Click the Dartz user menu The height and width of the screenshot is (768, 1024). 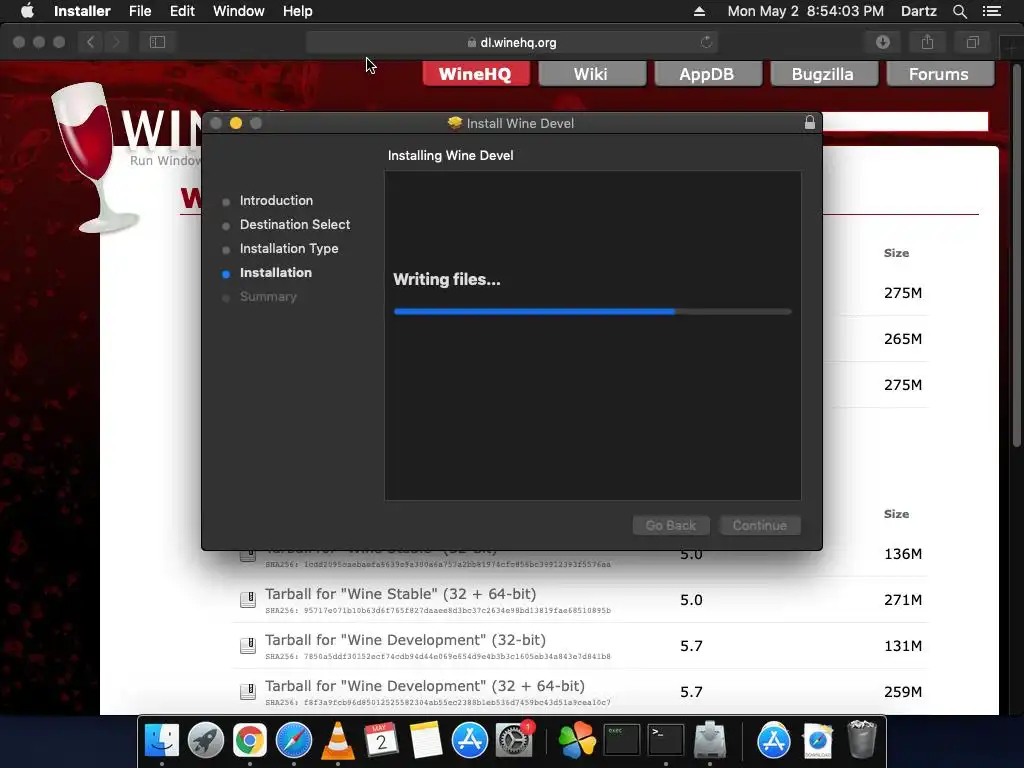click(918, 11)
